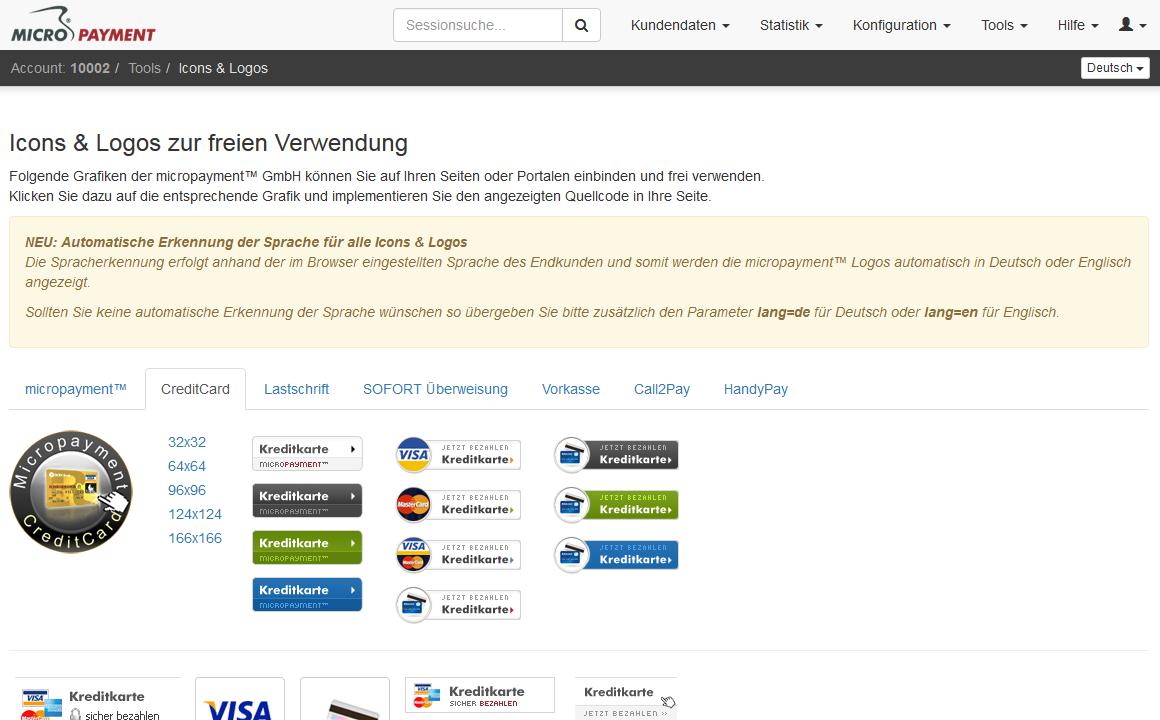
Task: Switch to the Call2Pay tab
Action: [661, 389]
